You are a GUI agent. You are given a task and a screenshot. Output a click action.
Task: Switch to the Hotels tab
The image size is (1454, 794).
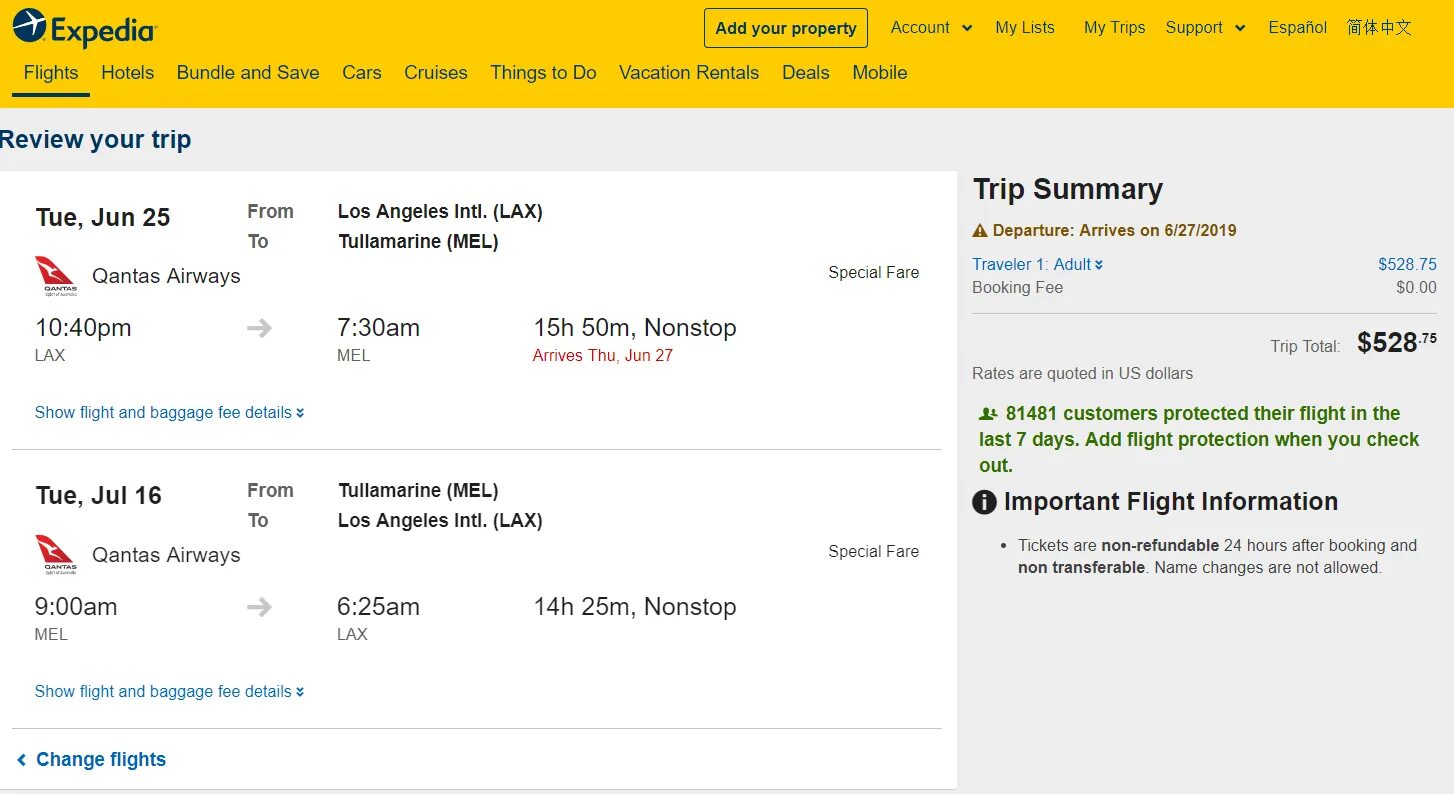click(127, 73)
